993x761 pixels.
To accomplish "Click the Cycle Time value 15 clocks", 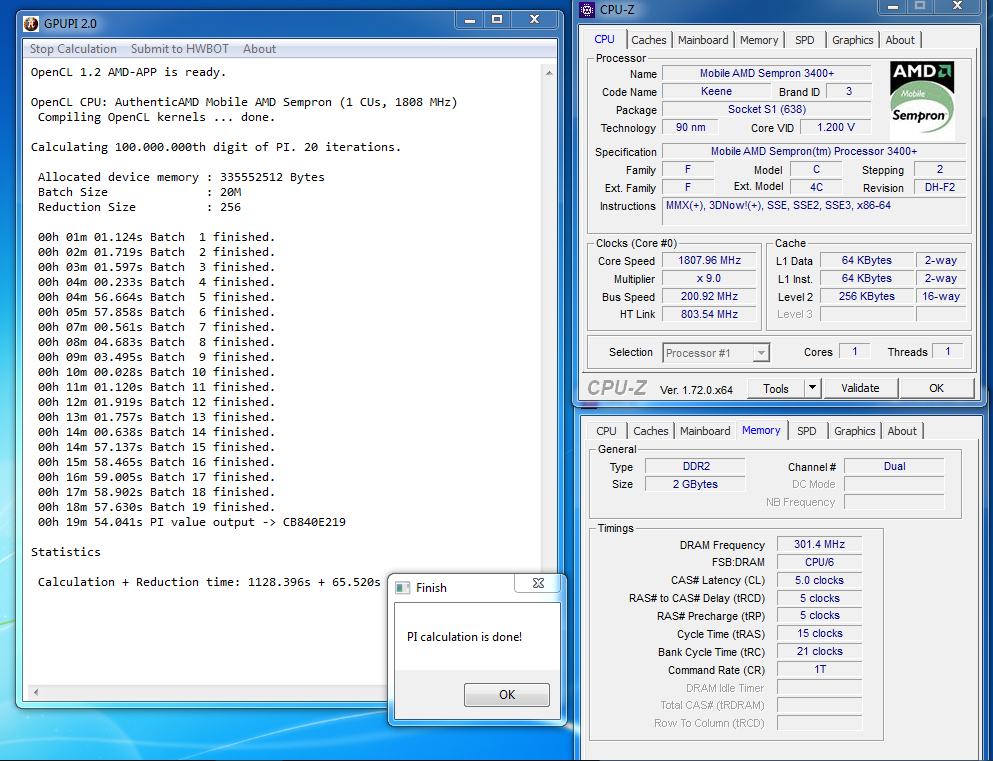I will coord(819,634).
